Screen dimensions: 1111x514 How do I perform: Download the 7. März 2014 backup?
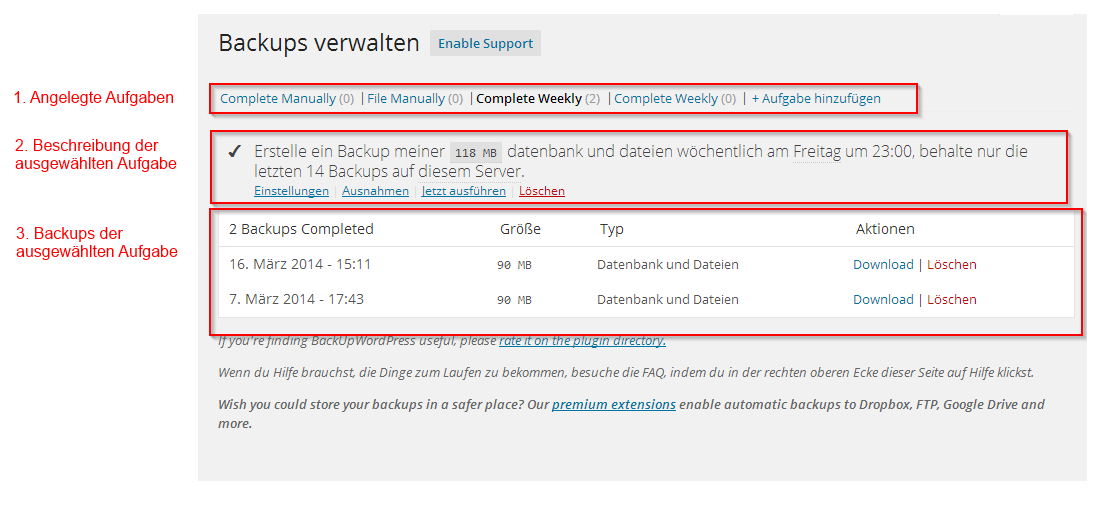(x=883, y=299)
